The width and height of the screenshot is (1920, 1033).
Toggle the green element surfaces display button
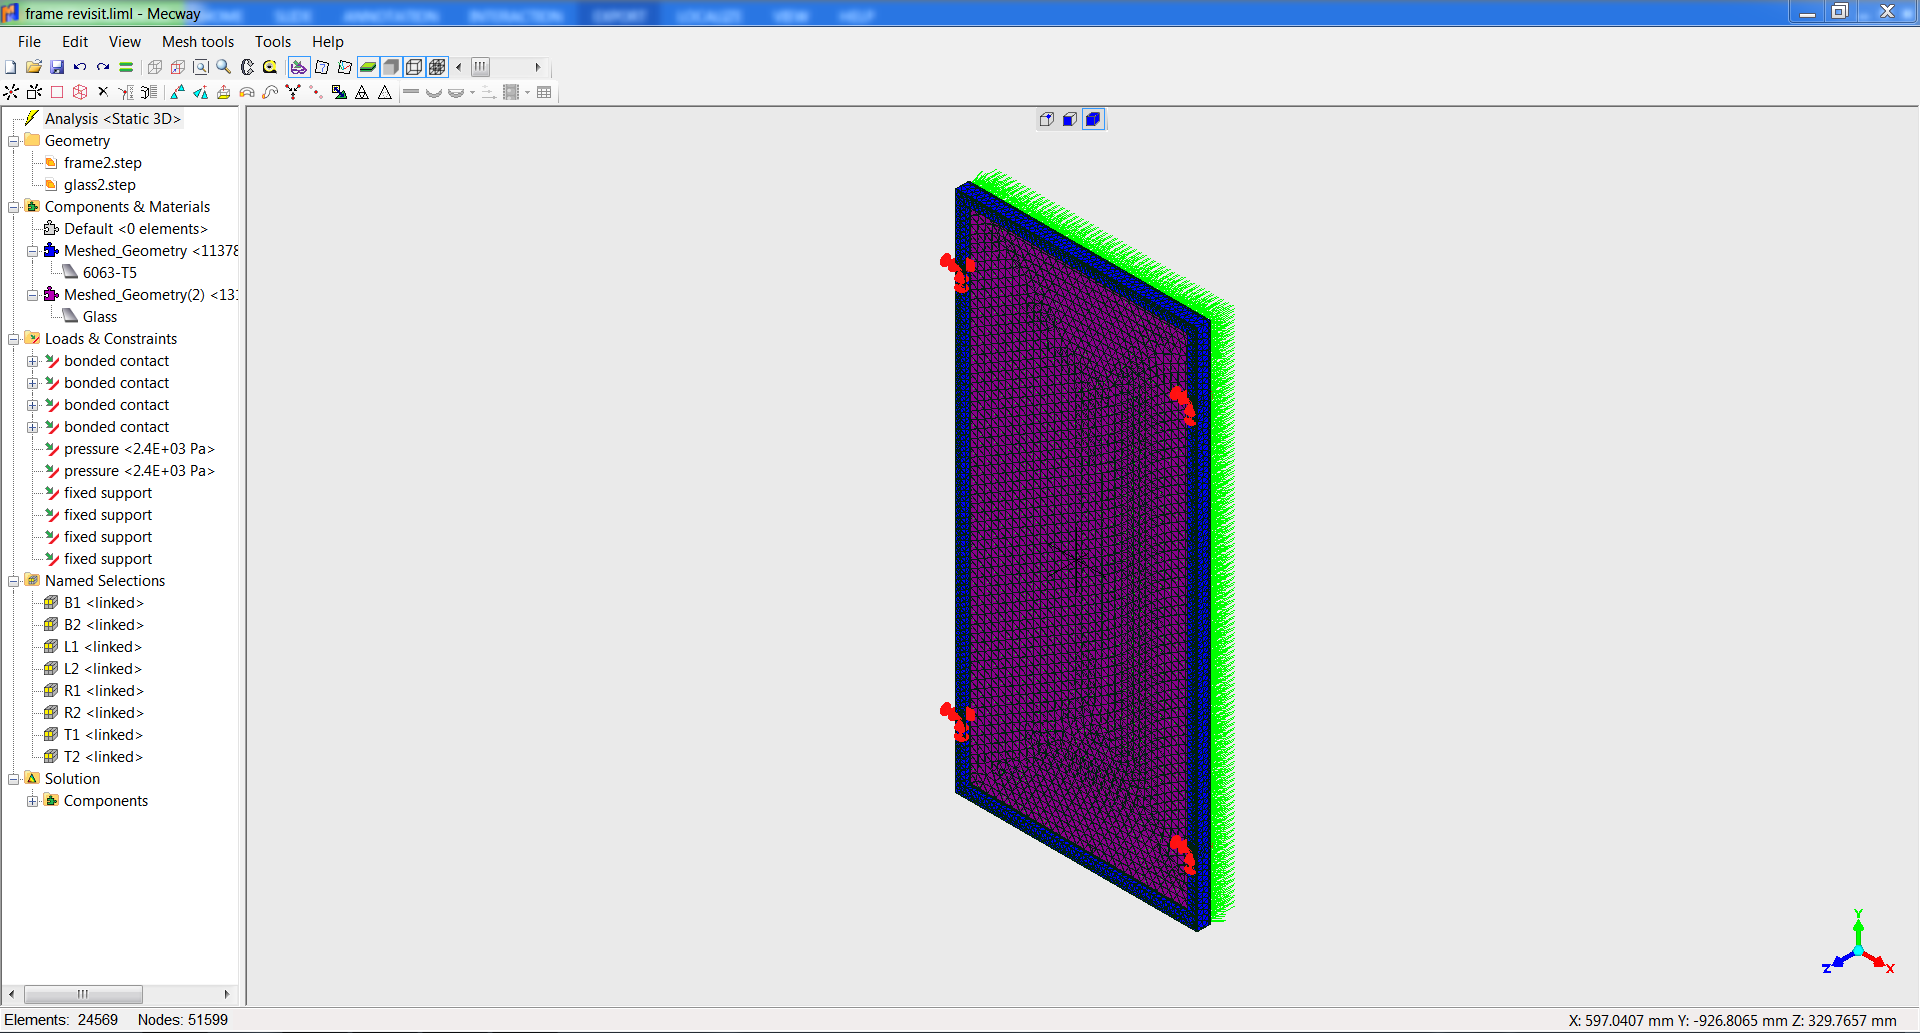[368, 67]
